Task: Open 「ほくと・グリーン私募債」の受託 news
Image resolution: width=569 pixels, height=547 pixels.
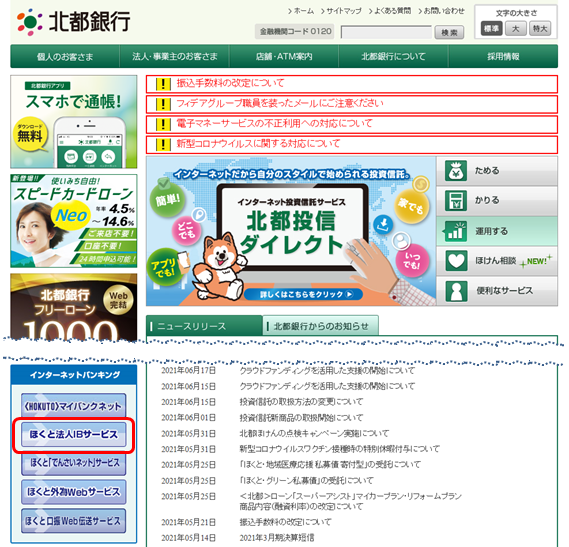Action: pyautogui.click(x=307, y=481)
